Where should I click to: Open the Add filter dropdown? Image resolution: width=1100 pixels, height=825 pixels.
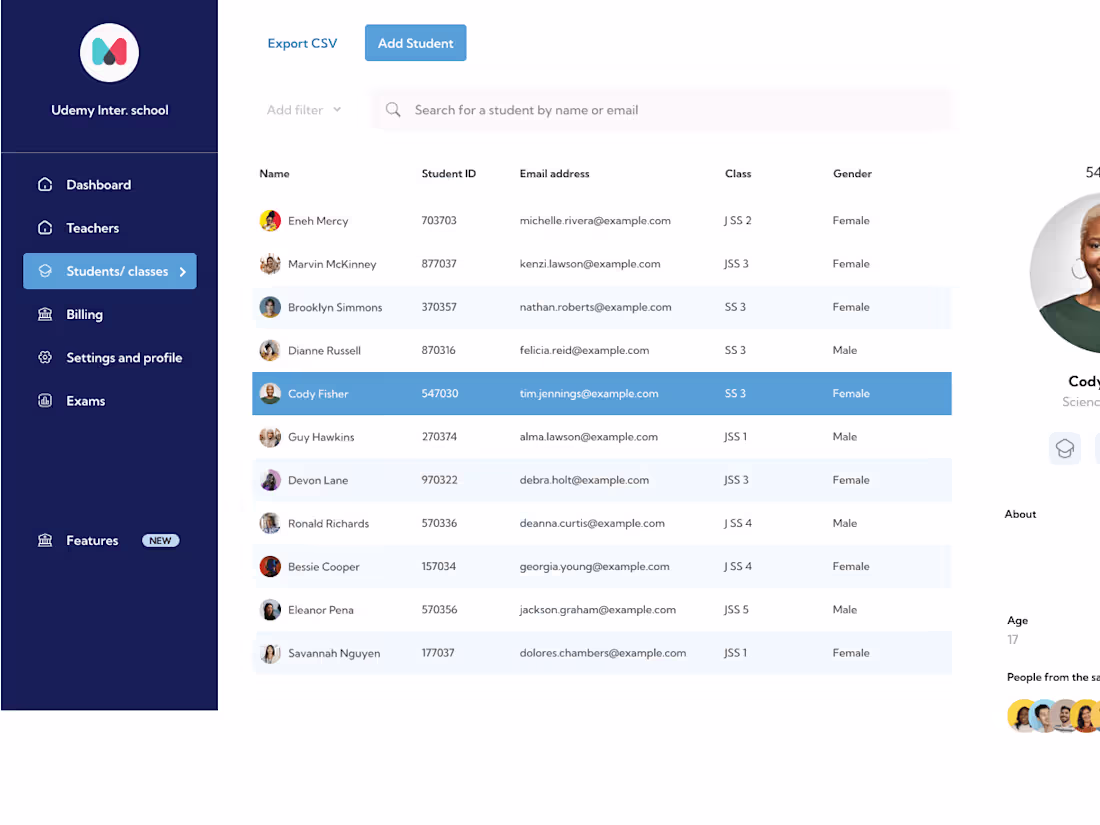pos(303,110)
